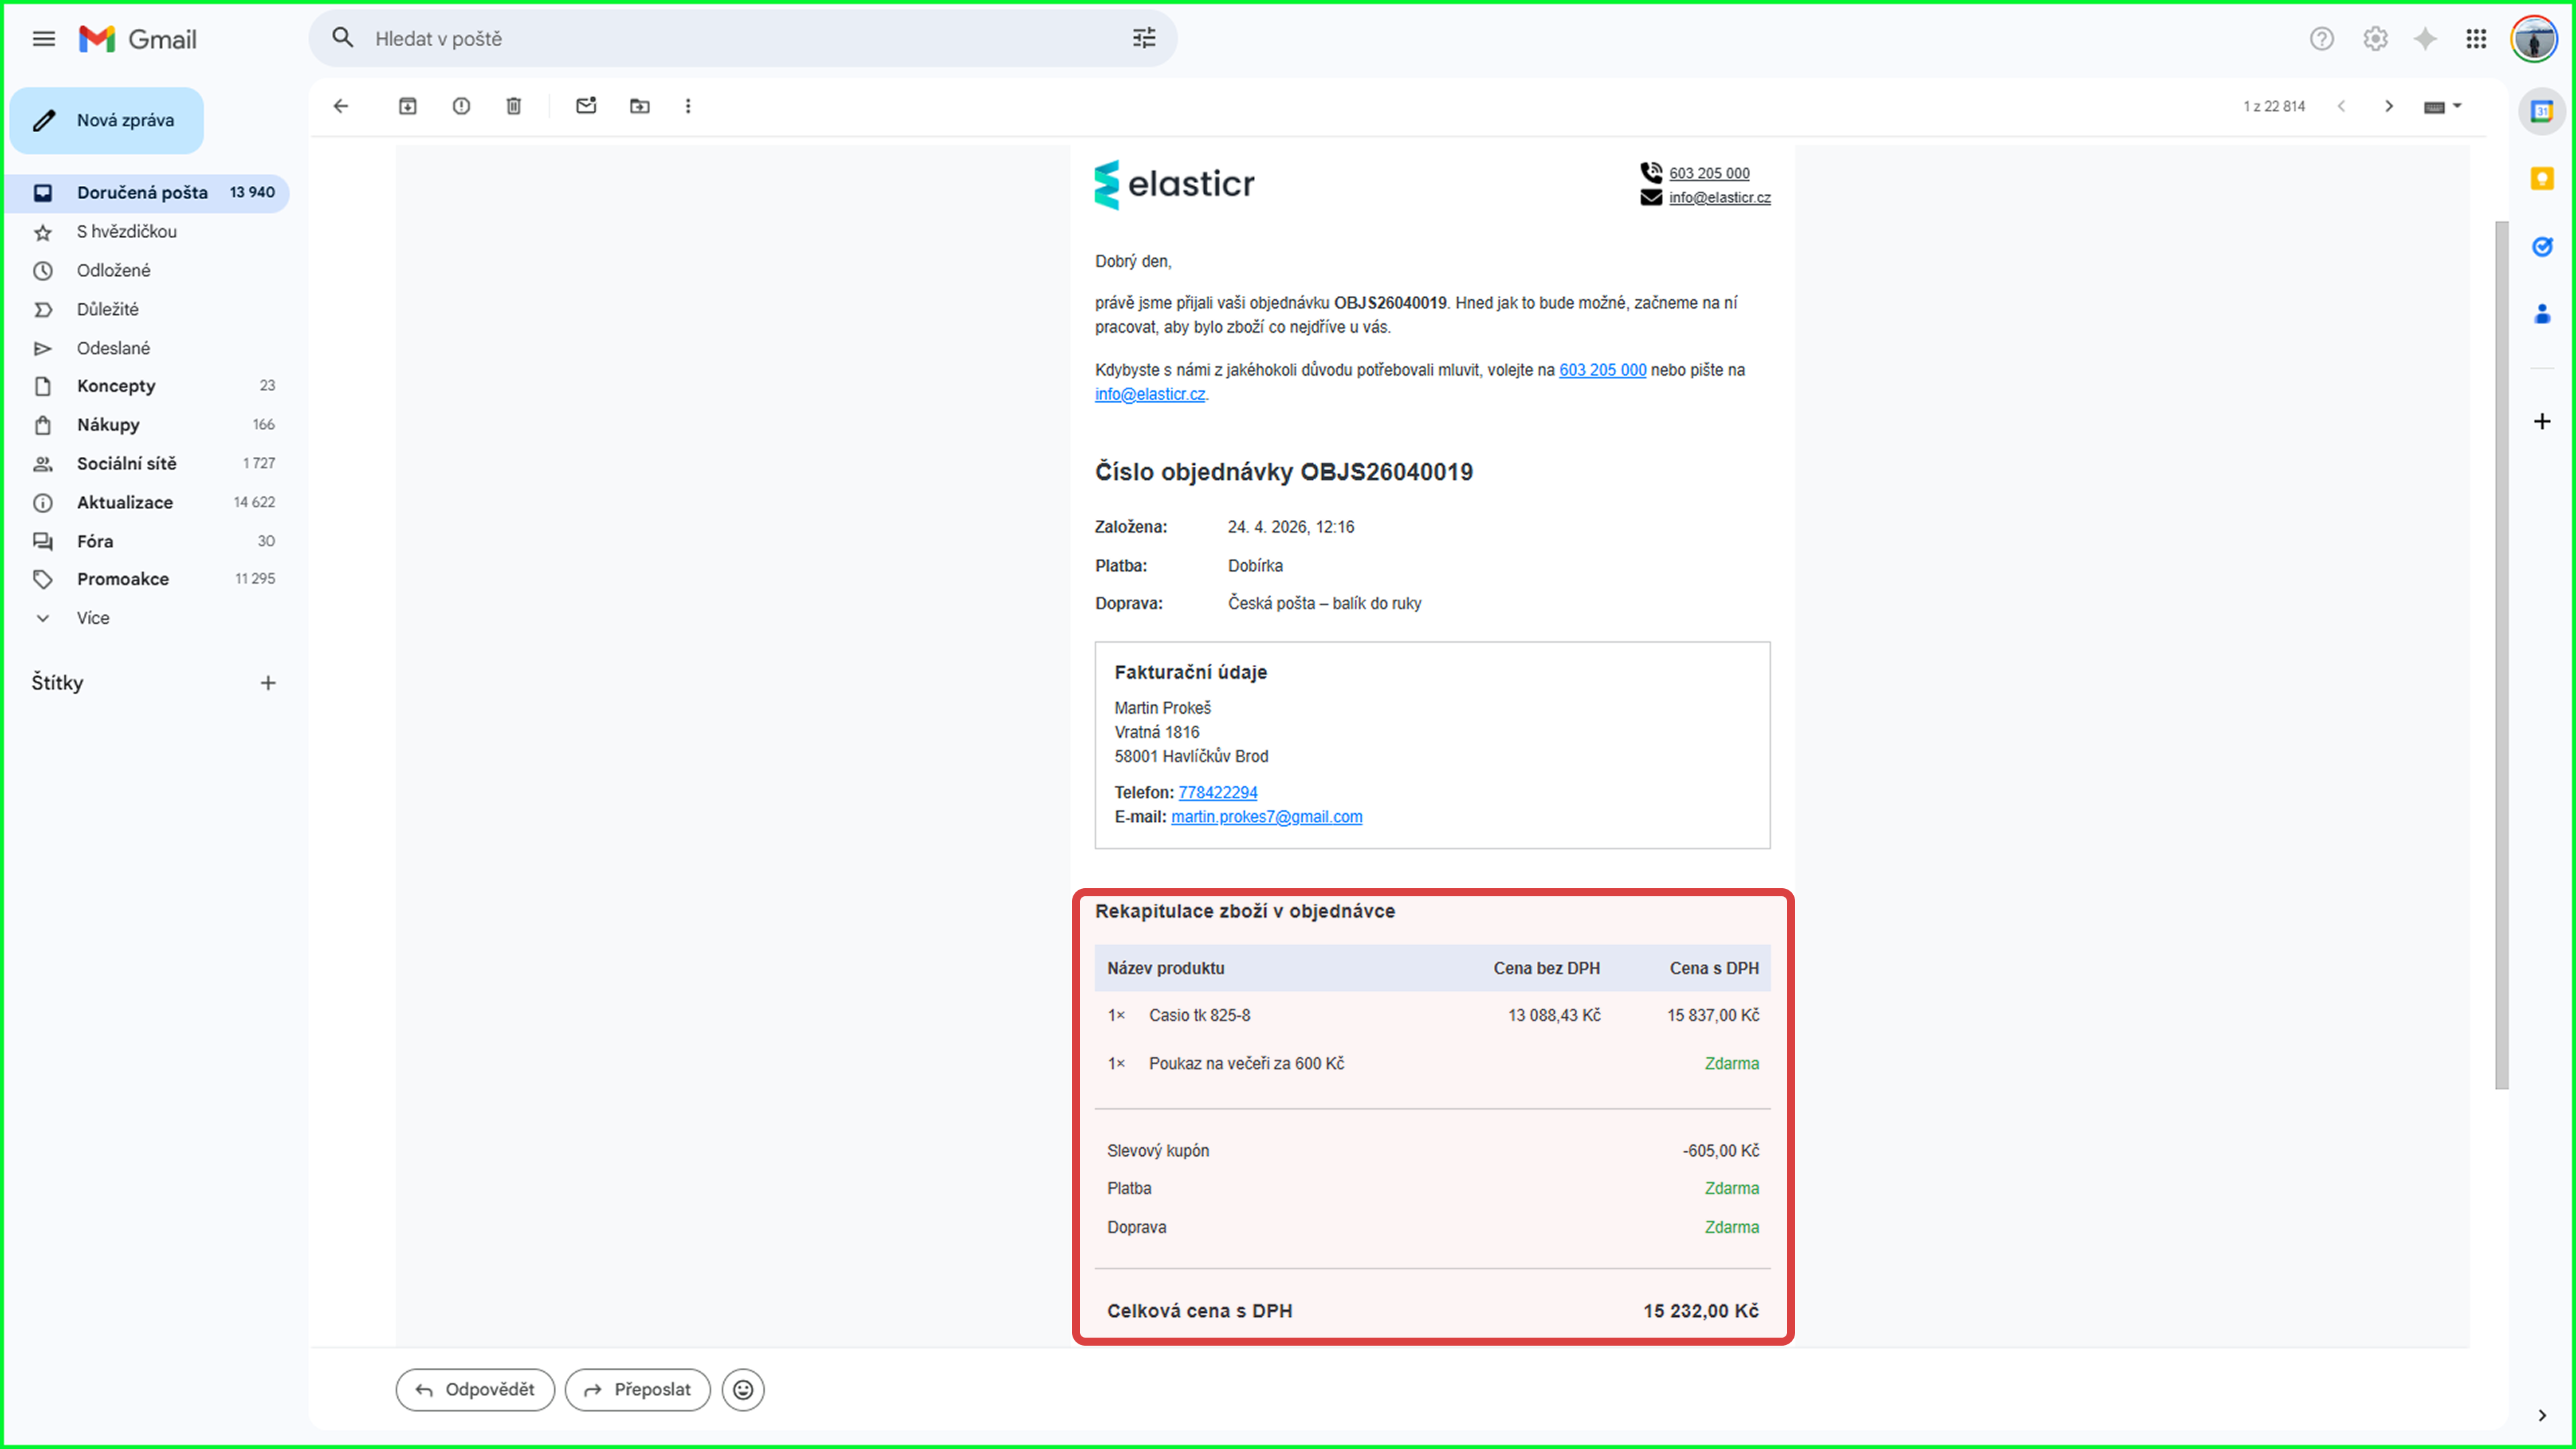Open the Koncepty folder

tap(116, 386)
